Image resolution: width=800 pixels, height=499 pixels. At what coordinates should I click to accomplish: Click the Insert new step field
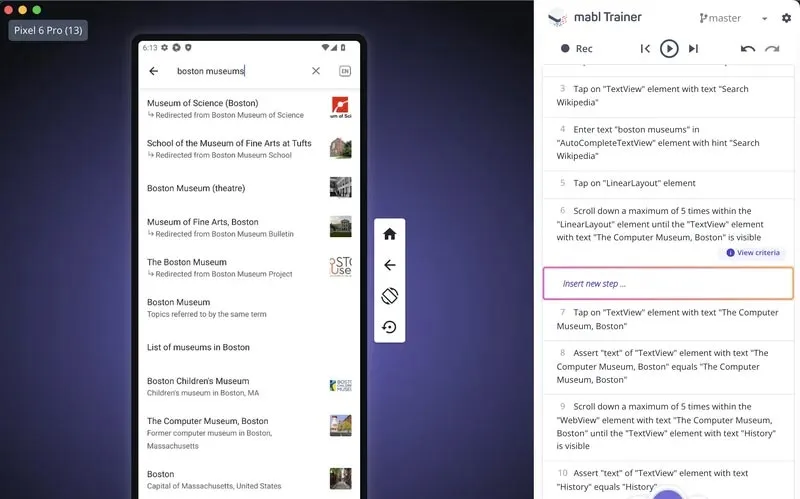pos(668,283)
